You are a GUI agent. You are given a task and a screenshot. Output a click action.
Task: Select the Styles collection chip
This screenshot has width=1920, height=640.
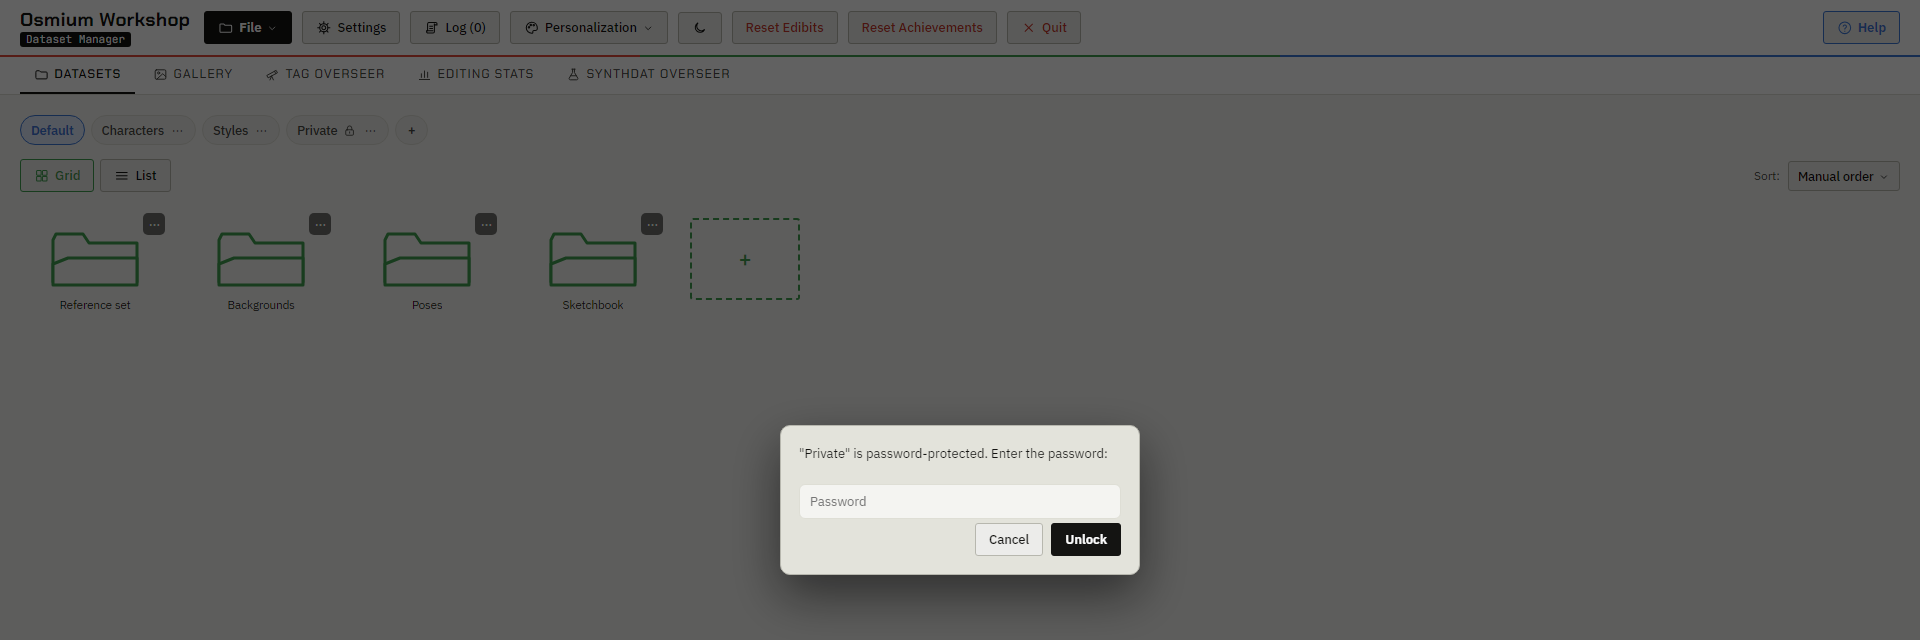coord(230,130)
